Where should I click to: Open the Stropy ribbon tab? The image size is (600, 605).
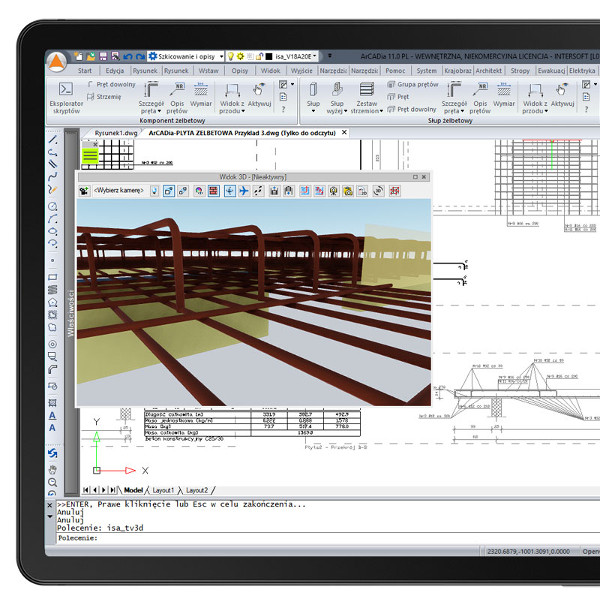pos(520,71)
